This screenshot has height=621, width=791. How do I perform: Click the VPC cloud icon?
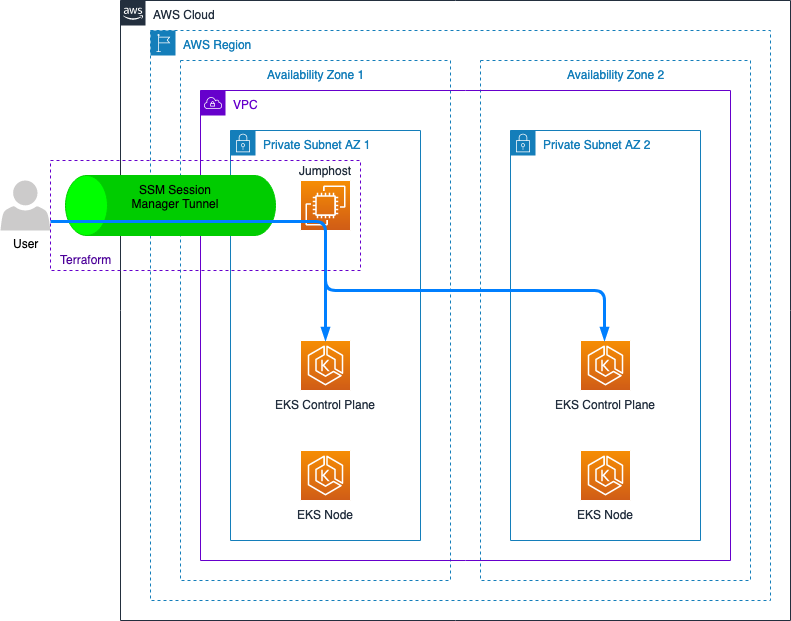tap(213, 103)
